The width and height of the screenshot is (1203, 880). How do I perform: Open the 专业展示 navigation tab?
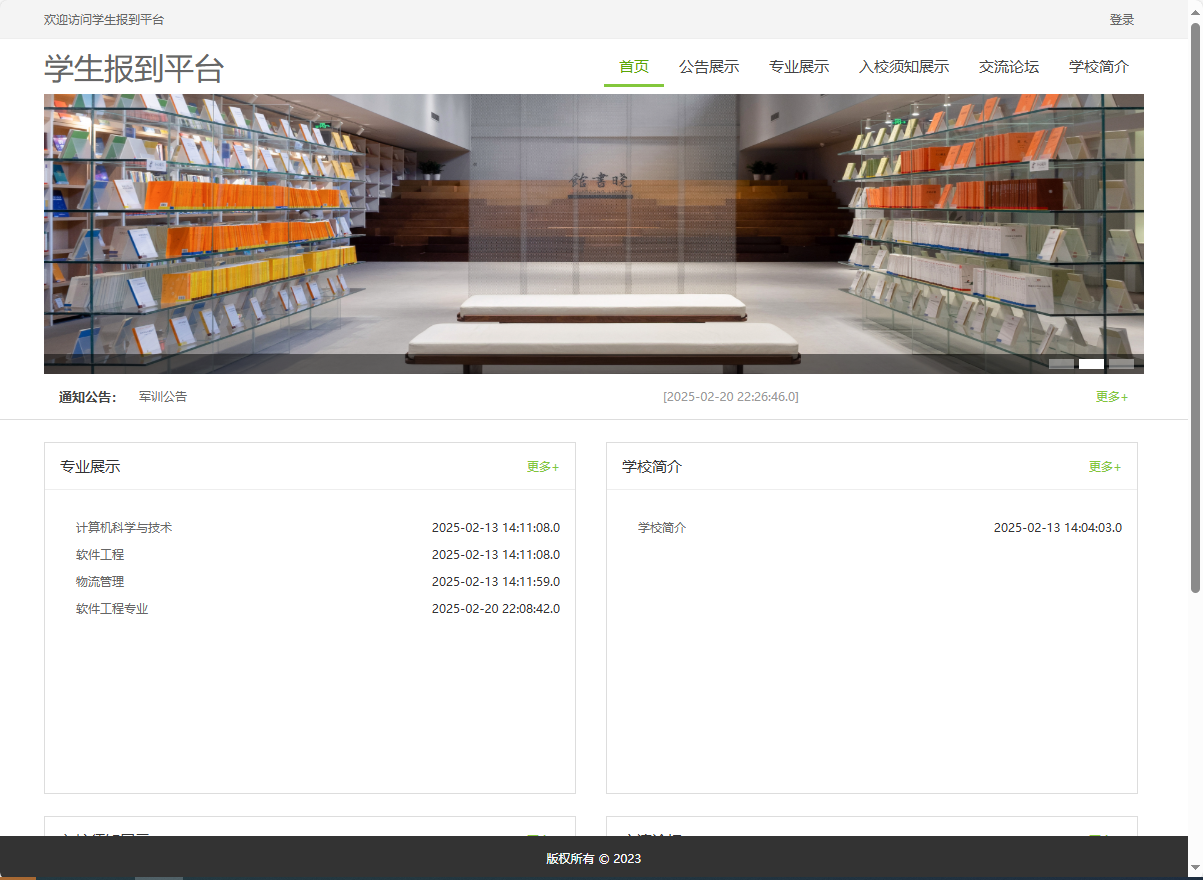[799, 66]
